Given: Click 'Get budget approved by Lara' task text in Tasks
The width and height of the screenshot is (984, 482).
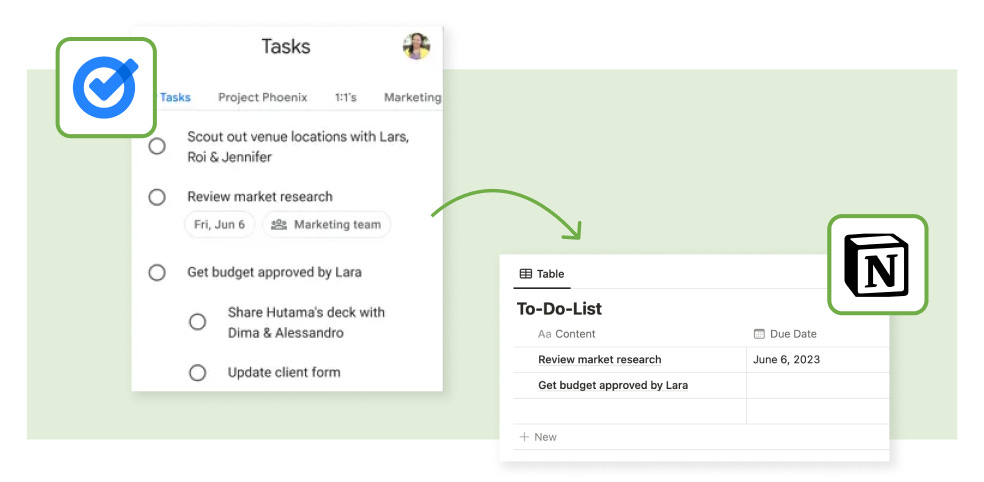Looking at the screenshot, I should coord(274,272).
